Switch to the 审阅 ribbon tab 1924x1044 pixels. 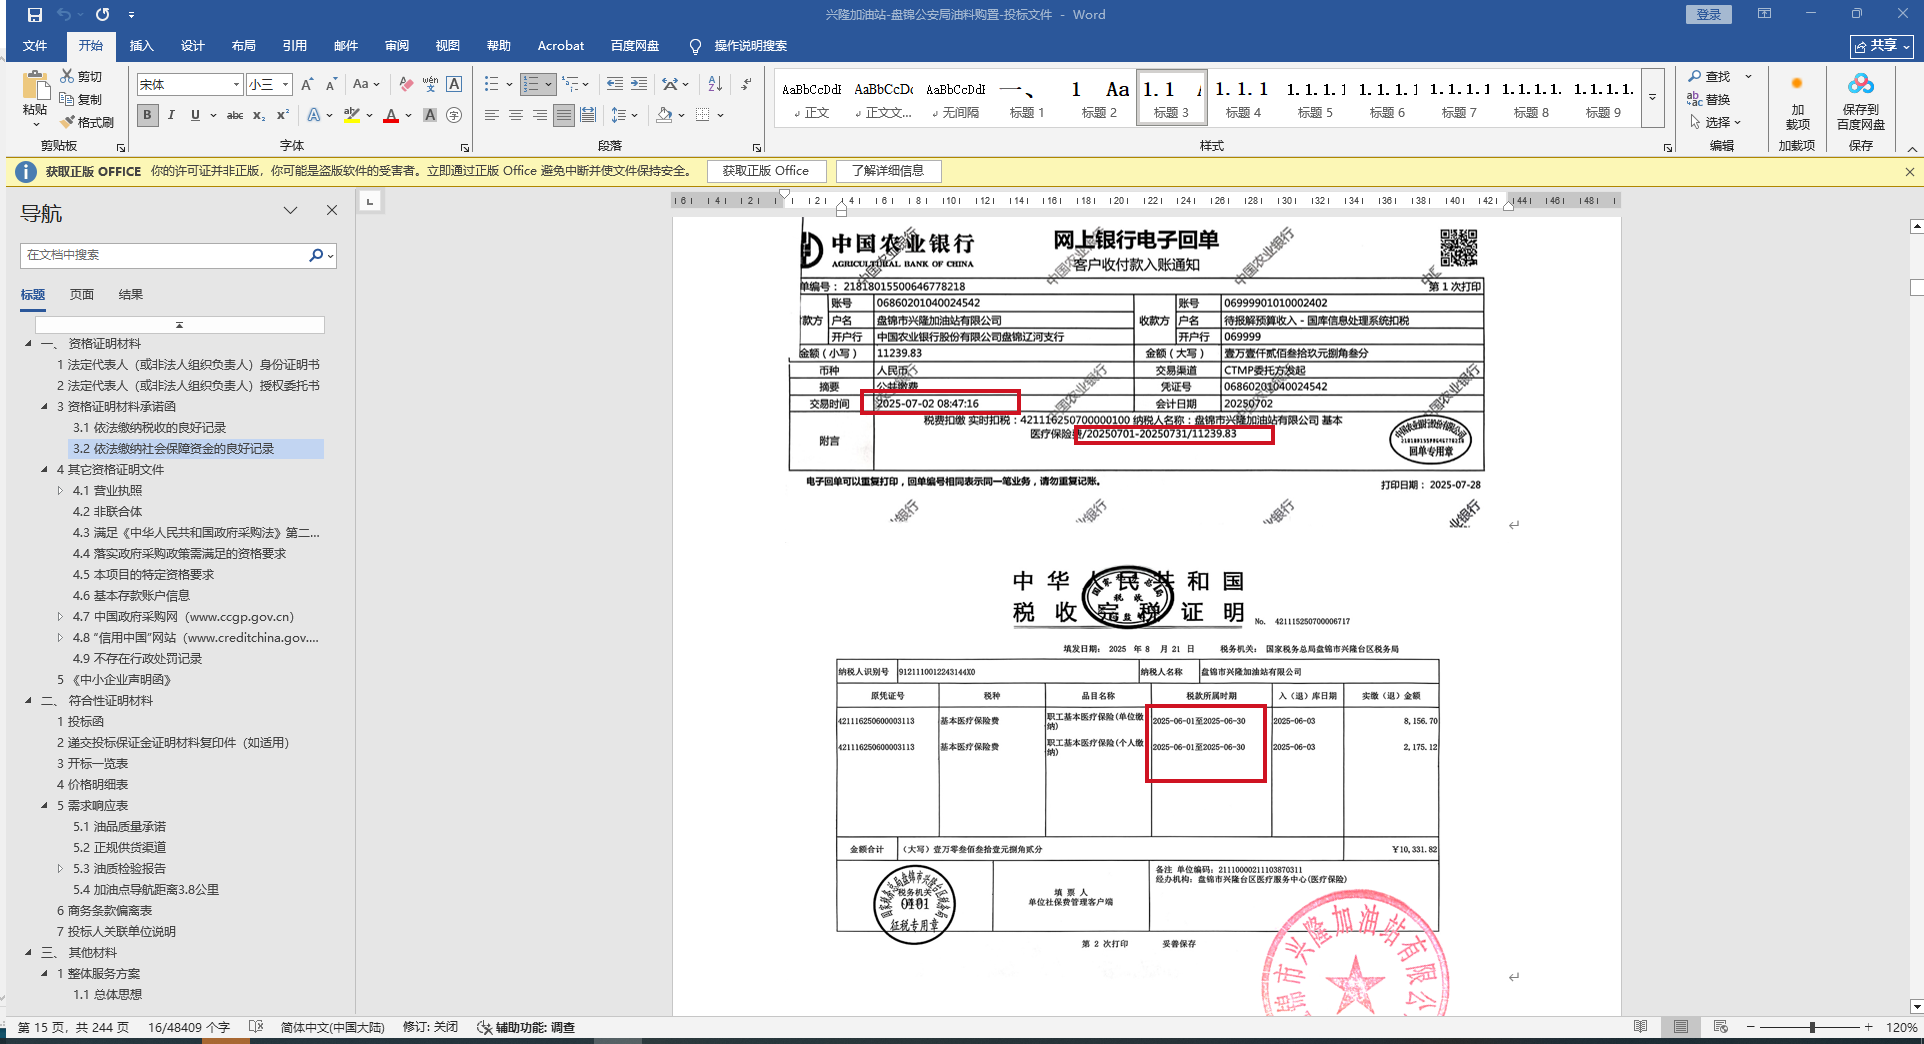(396, 46)
